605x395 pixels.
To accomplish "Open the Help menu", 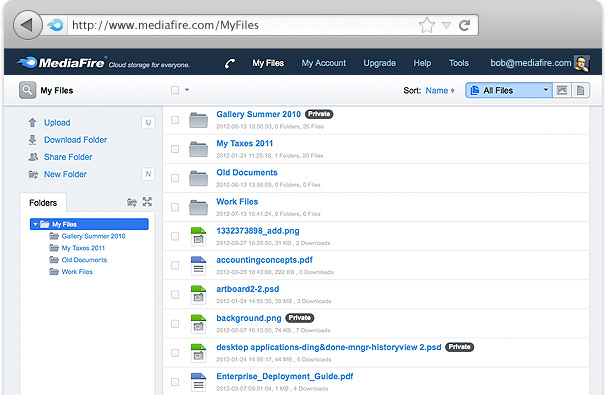I will 422,63.
